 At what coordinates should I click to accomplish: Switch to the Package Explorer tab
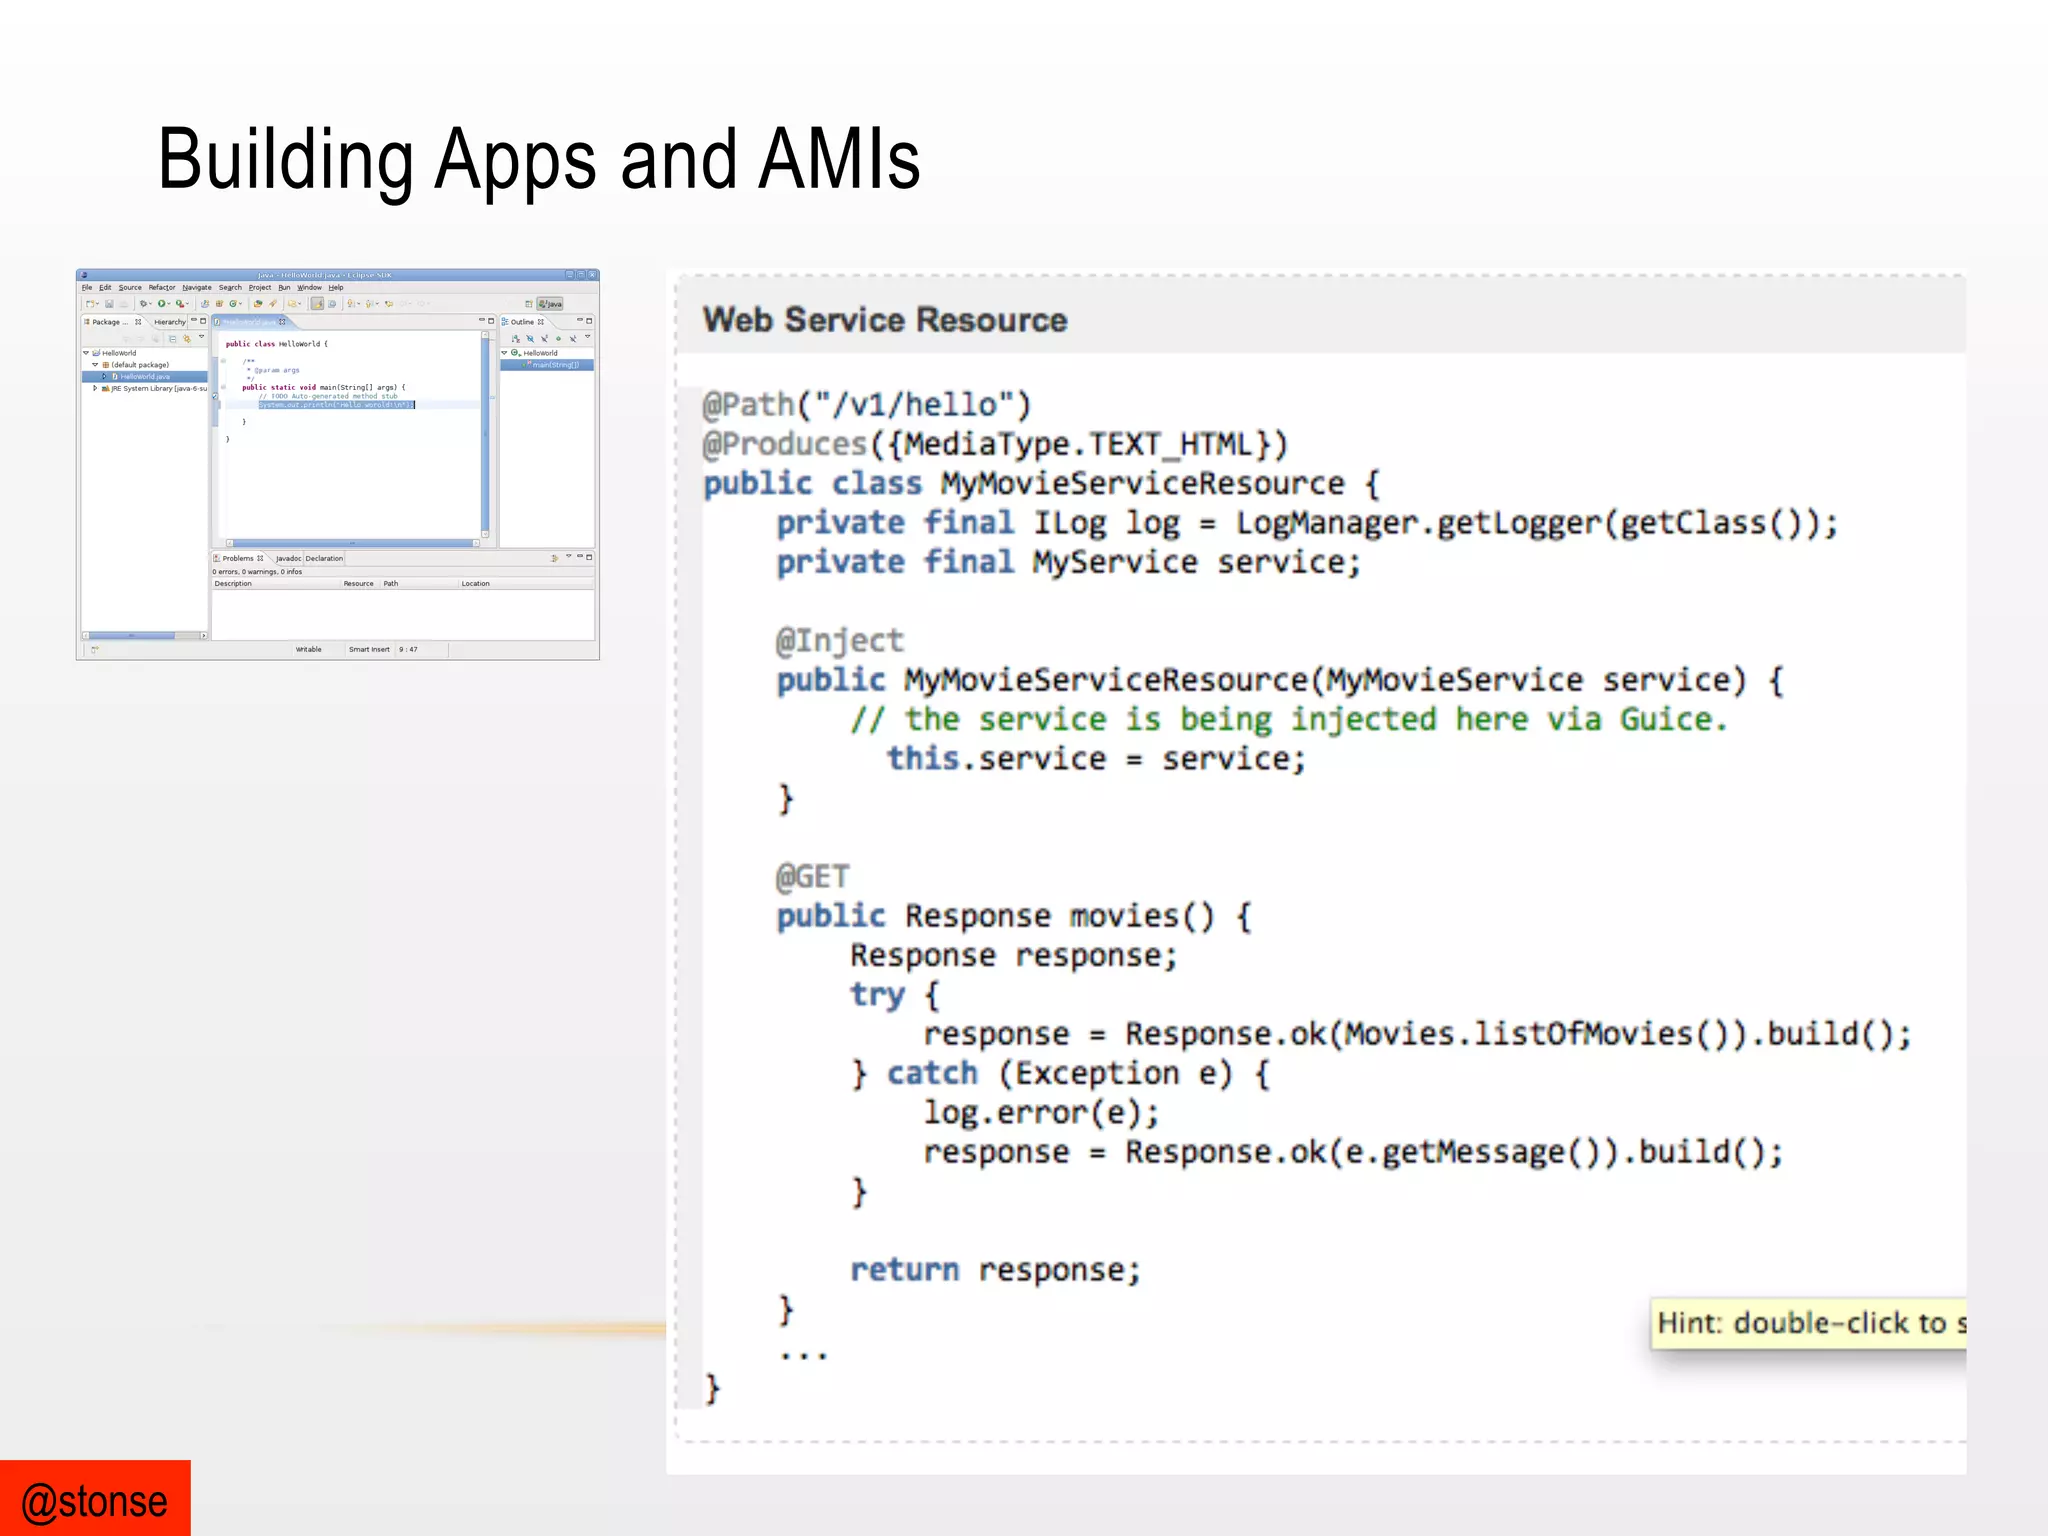(111, 322)
